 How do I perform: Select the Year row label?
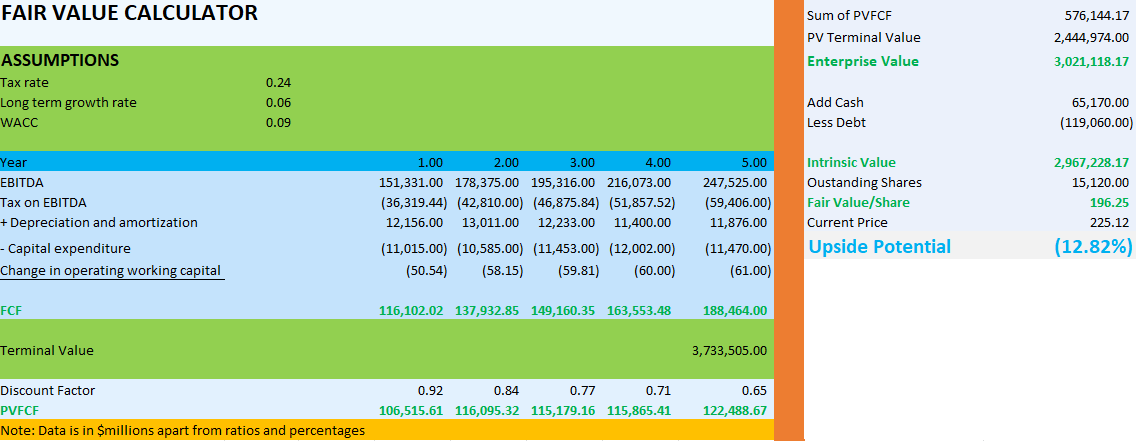pos(14,162)
